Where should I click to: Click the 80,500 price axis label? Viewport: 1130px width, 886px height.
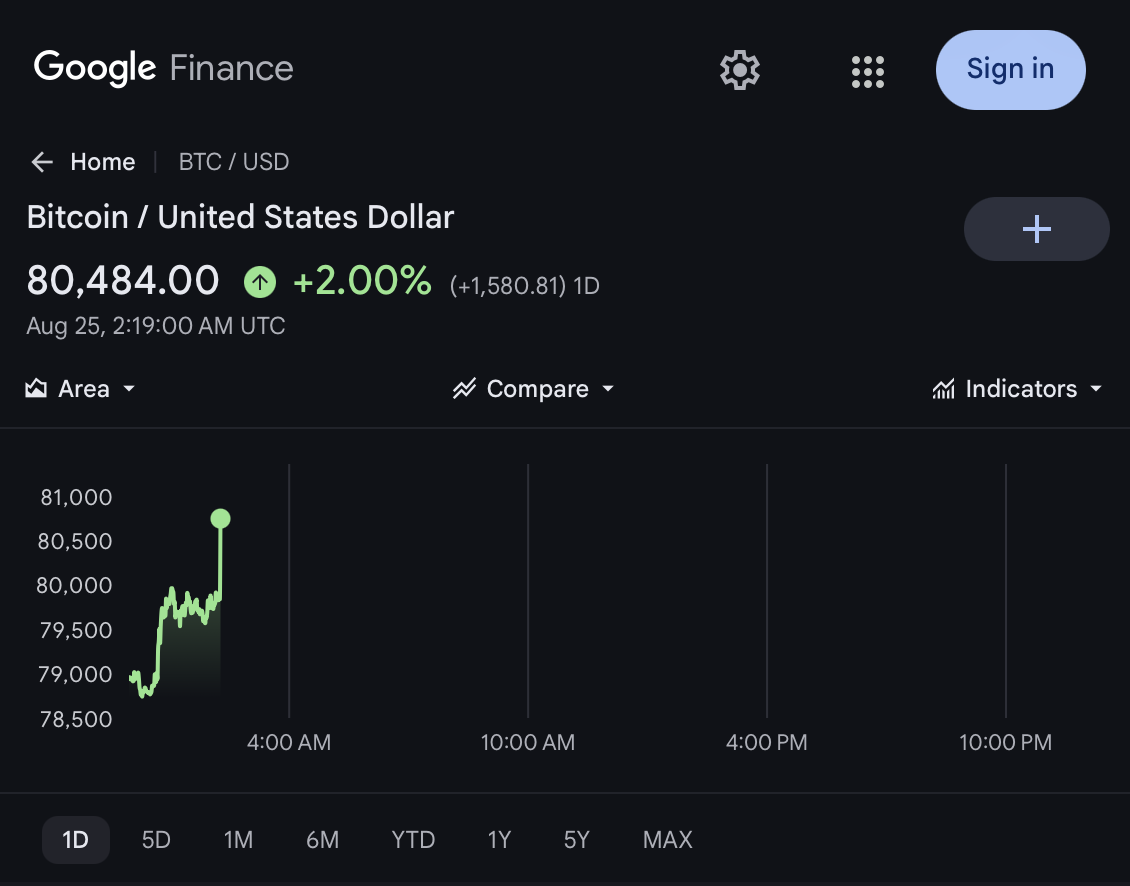[x=75, y=541]
